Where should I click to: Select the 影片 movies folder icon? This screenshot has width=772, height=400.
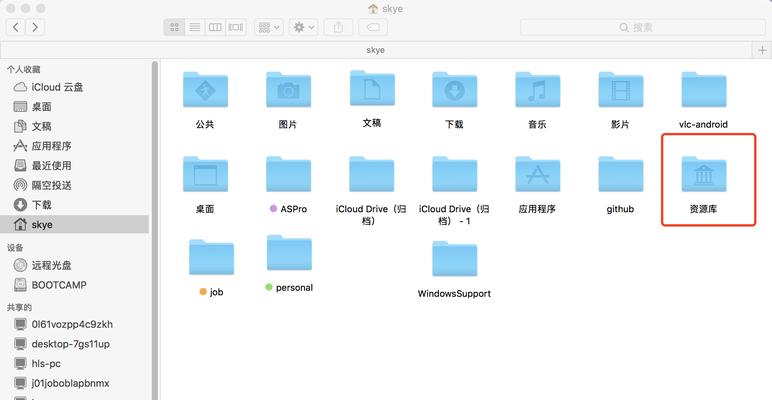(x=621, y=90)
